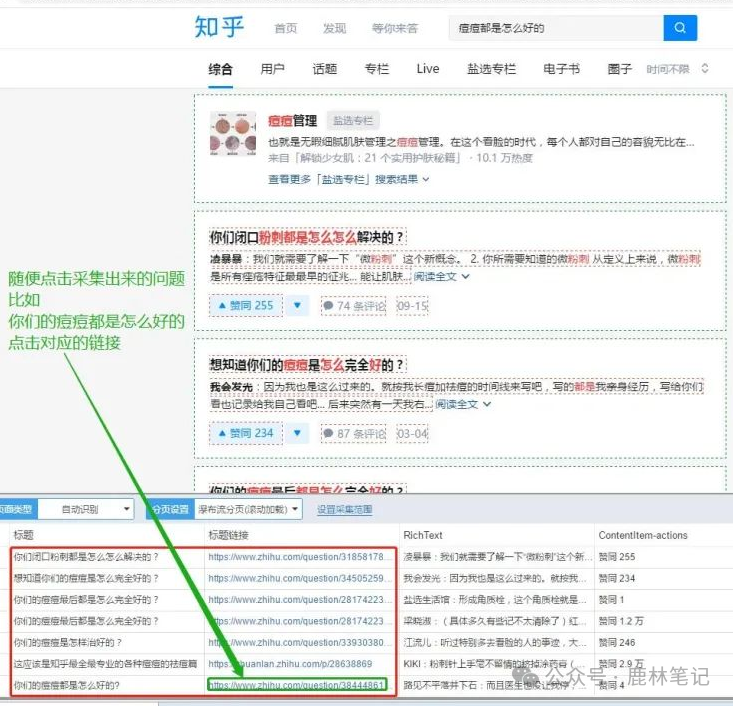Open link zhihu.com/question/38444861
This screenshot has height=706, width=733.
pos(297,685)
